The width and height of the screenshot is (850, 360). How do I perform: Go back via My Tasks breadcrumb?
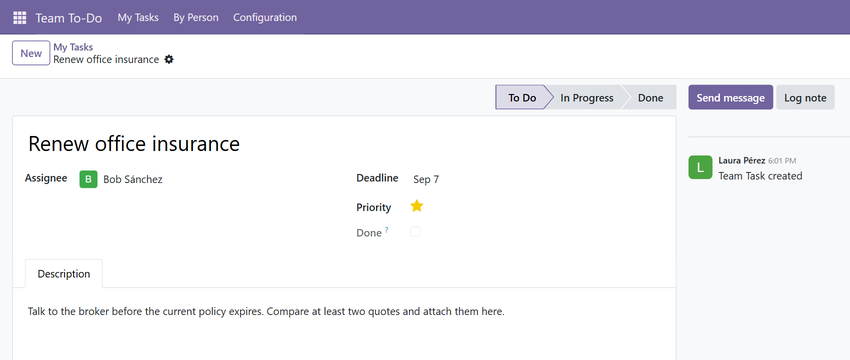pyautogui.click(x=73, y=47)
